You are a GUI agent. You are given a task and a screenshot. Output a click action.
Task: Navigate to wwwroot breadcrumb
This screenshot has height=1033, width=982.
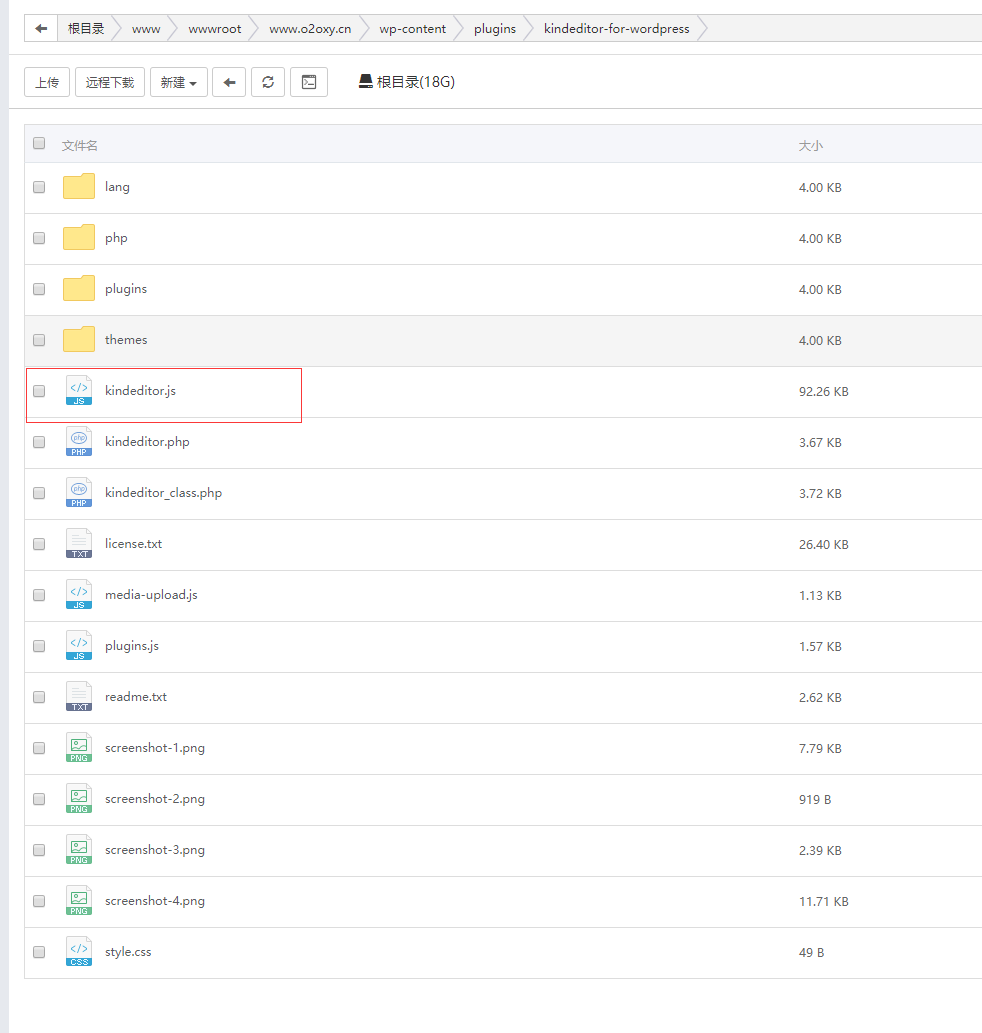[x=215, y=29]
